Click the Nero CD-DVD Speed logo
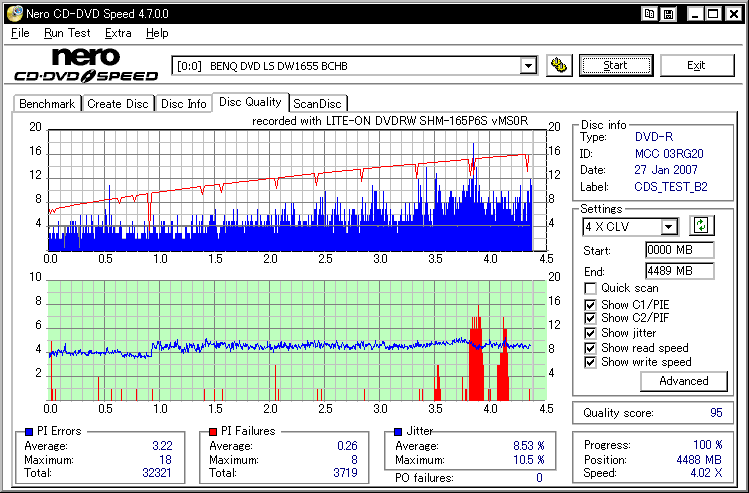Screen dimensions: 749x493 (85, 65)
